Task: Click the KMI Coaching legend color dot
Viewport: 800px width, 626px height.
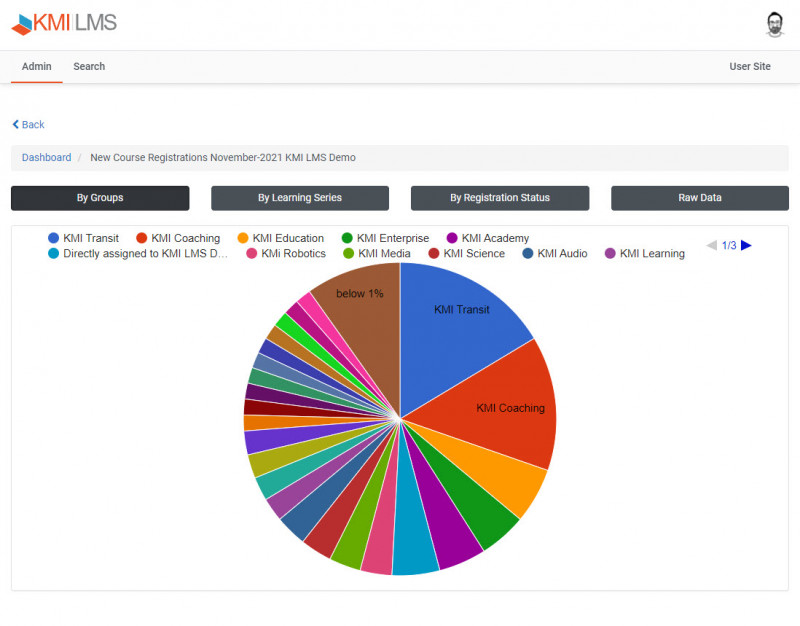Action: click(x=142, y=238)
